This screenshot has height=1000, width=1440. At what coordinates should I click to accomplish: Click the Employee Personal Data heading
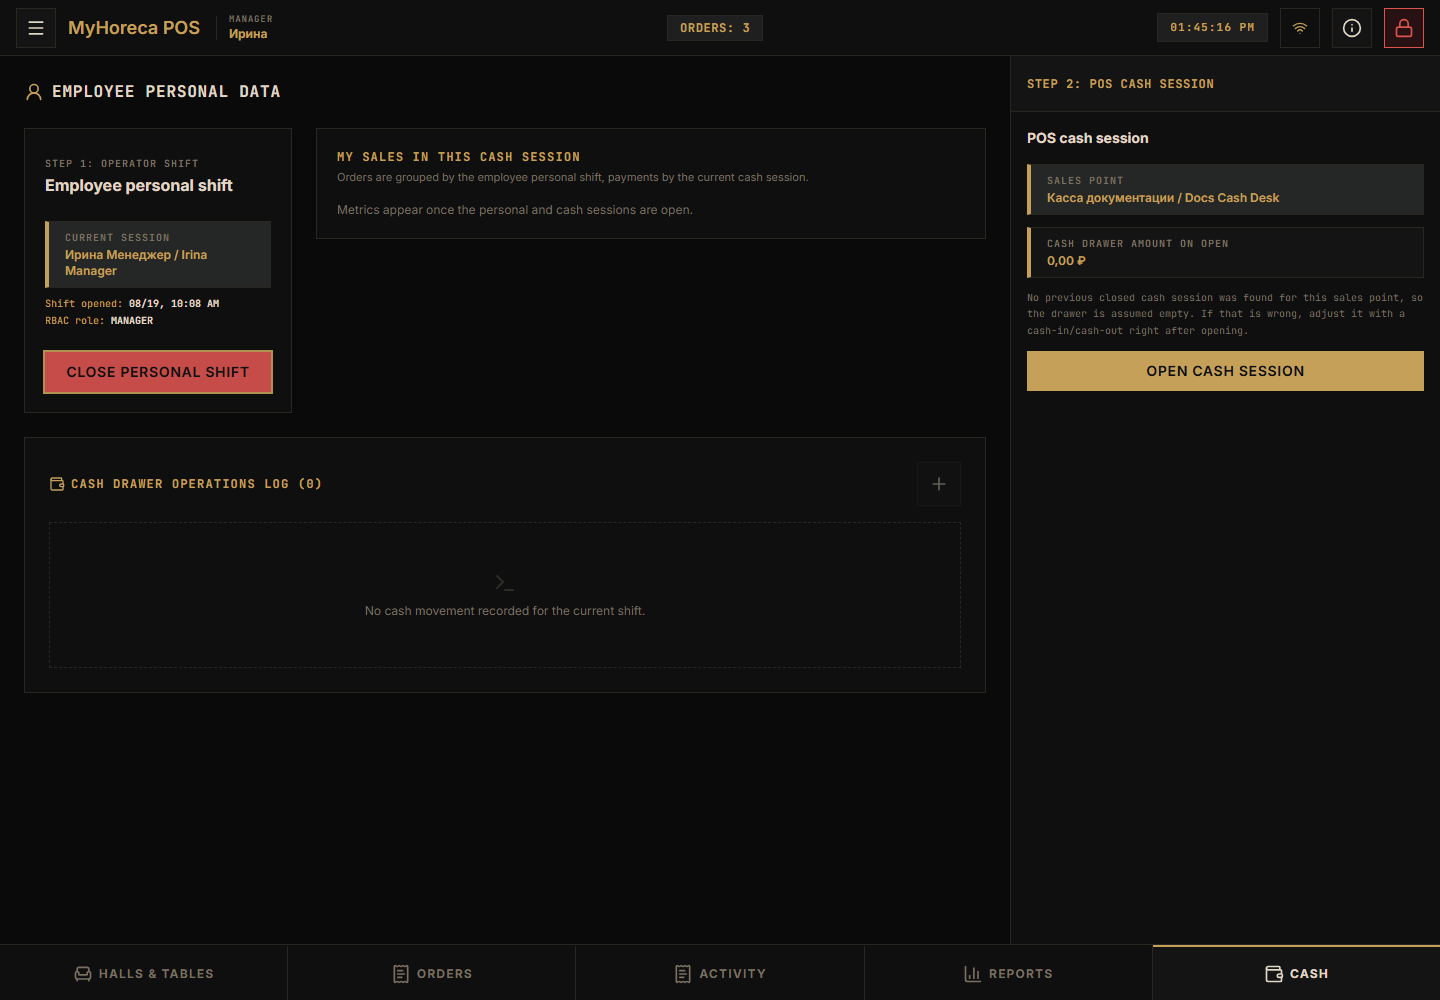click(x=166, y=92)
